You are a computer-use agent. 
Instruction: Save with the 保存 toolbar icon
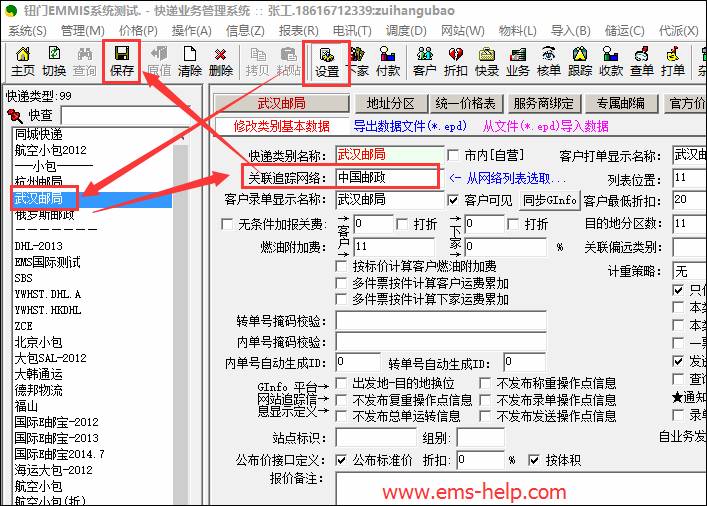[x=122, y=62]
